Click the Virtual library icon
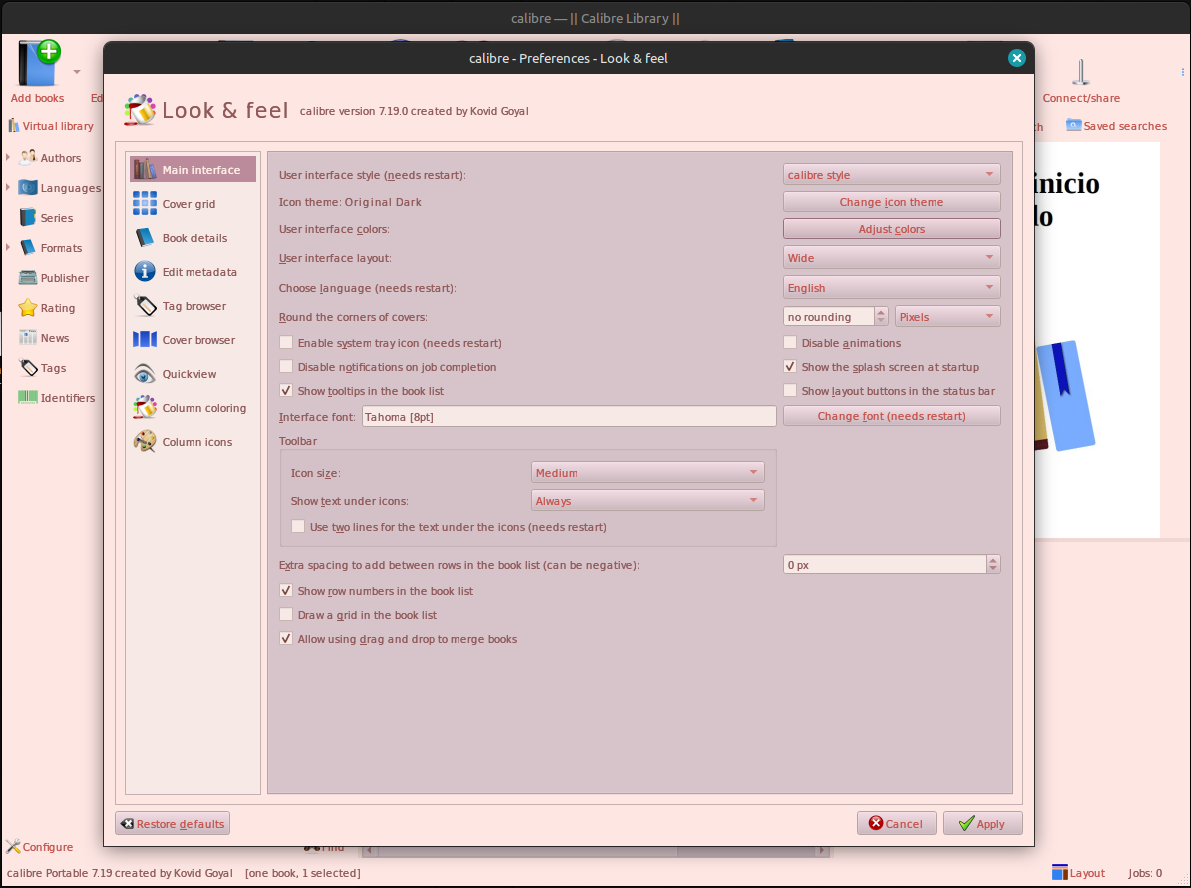The image size is (1191, 888). click(x=14, y=126)
